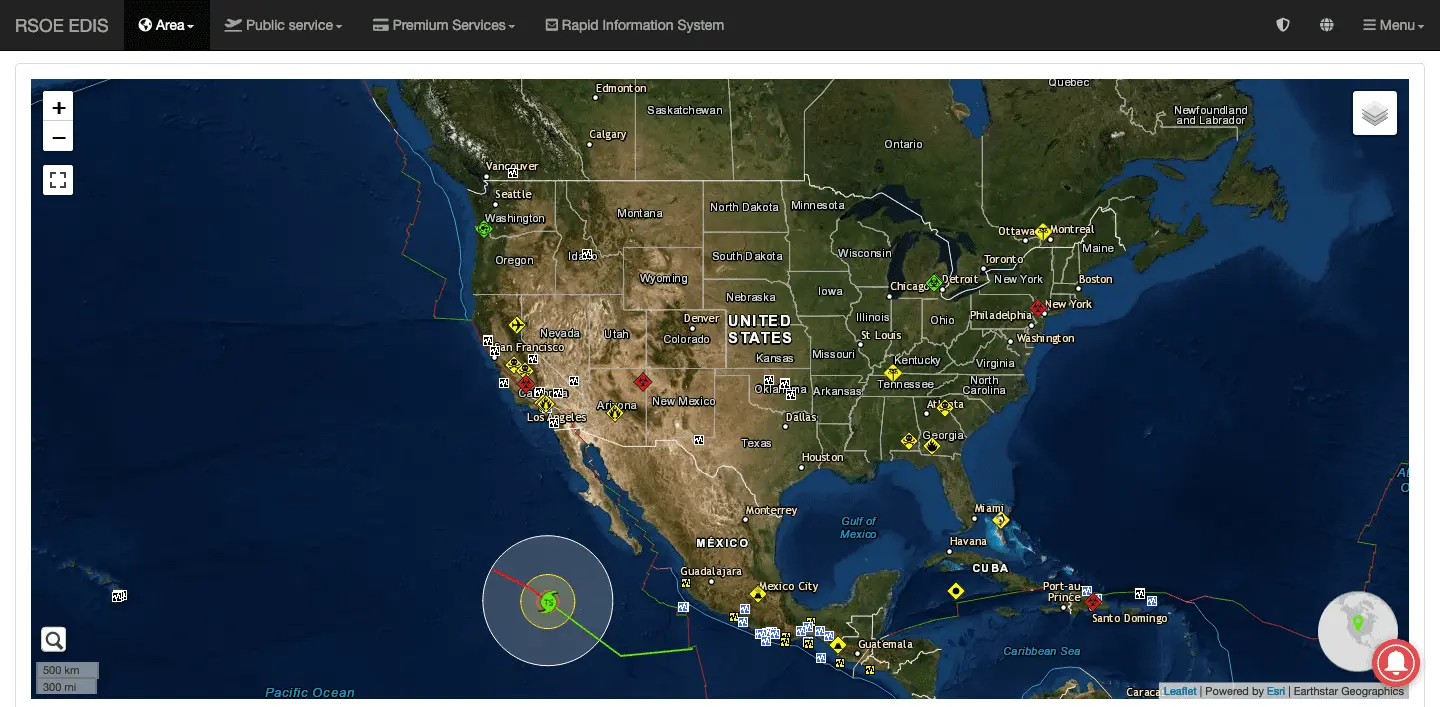Image resolution: width=1440 pixels, height=707 pixels.
Task: Open the map search magnifier
Action: (54, 640)
